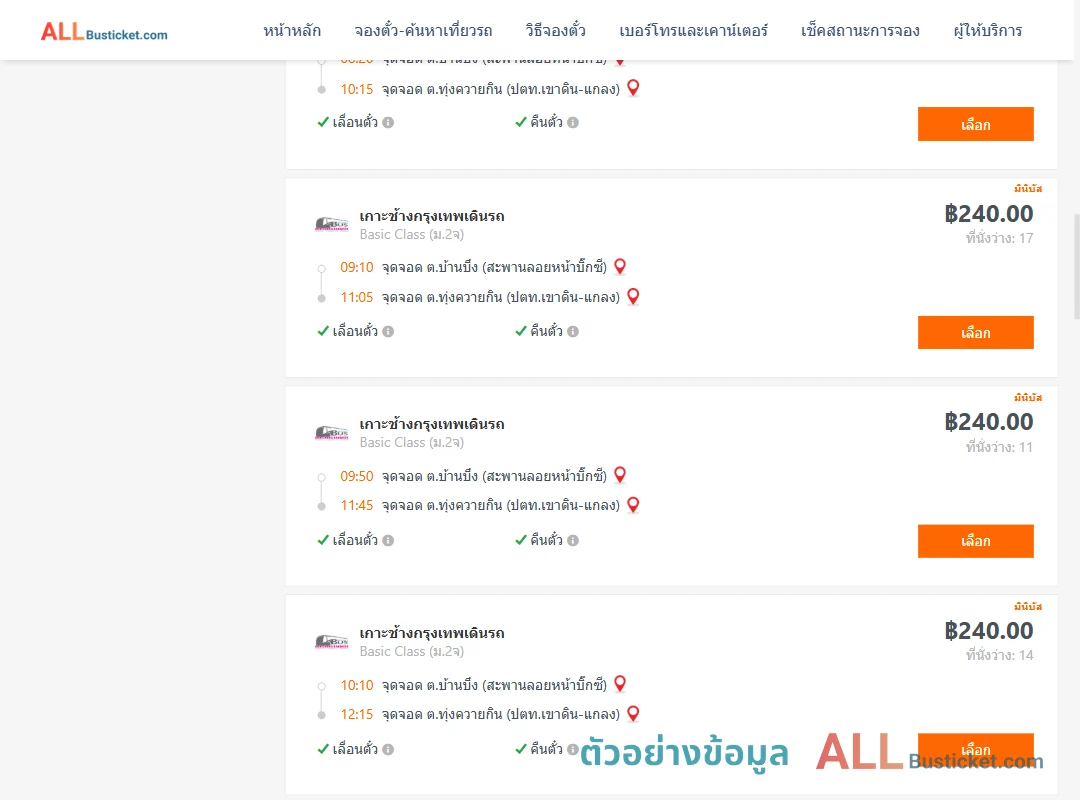This screenshot has height=800, width=1080.
Task: Click seats available ที่นั่งว่าง: 17
Action: click(x=999, y=238)
